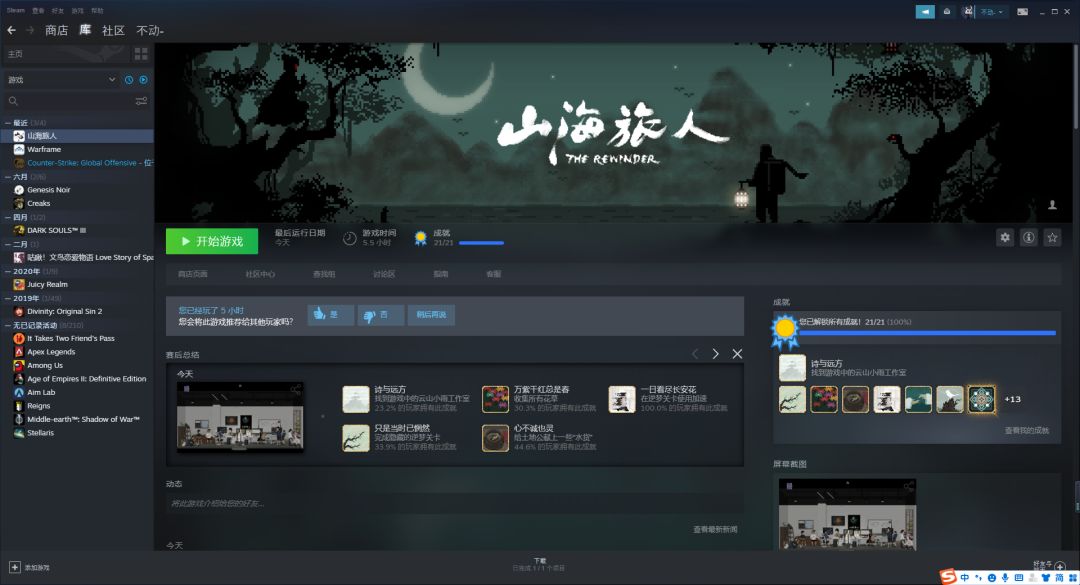Click the 100% achievement progress bar in panel
The height and width of the screenshot is (585, 1080).
pyautogui.click(x=927, y=333)
